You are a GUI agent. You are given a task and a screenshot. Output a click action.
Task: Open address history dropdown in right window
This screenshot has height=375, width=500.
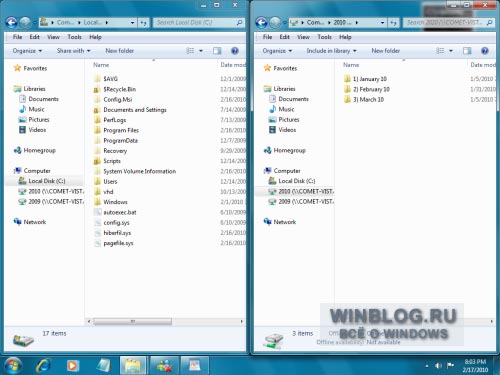click(x=382, y=23)
